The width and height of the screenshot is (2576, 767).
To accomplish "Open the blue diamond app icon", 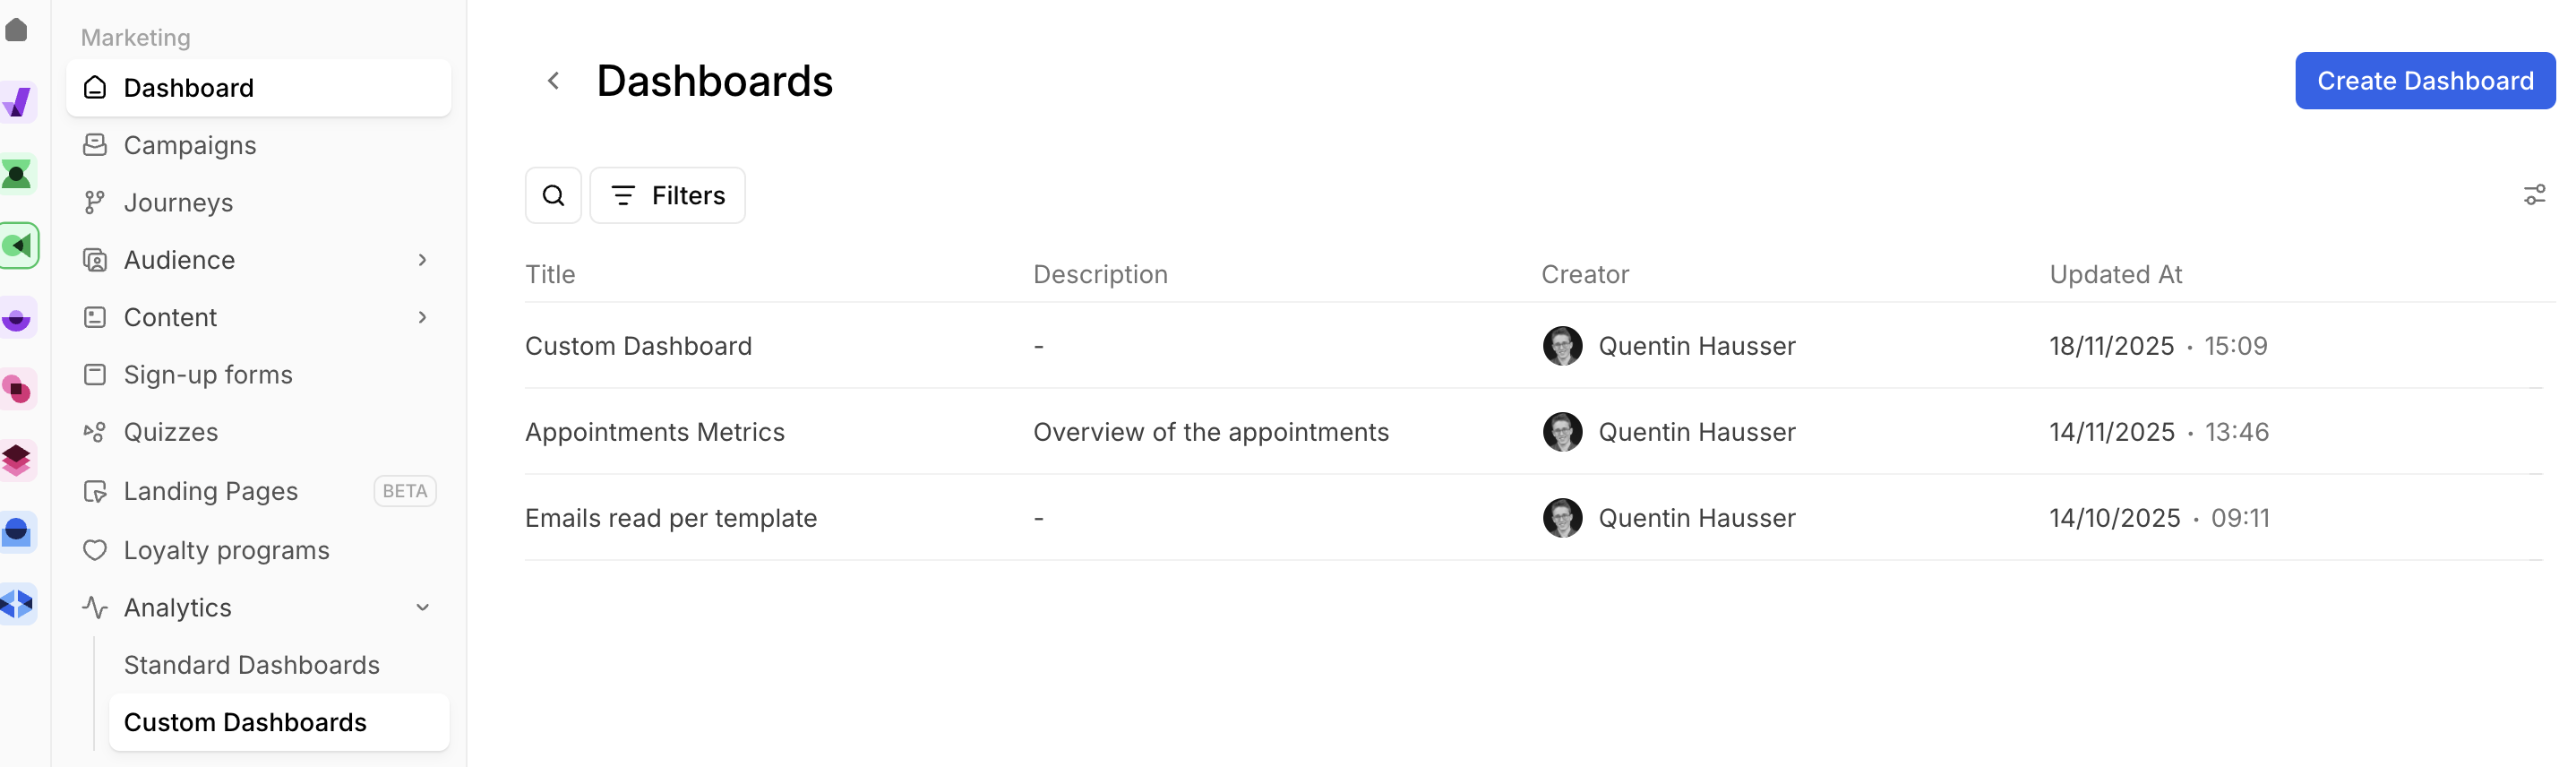I will tap(17, 604).
